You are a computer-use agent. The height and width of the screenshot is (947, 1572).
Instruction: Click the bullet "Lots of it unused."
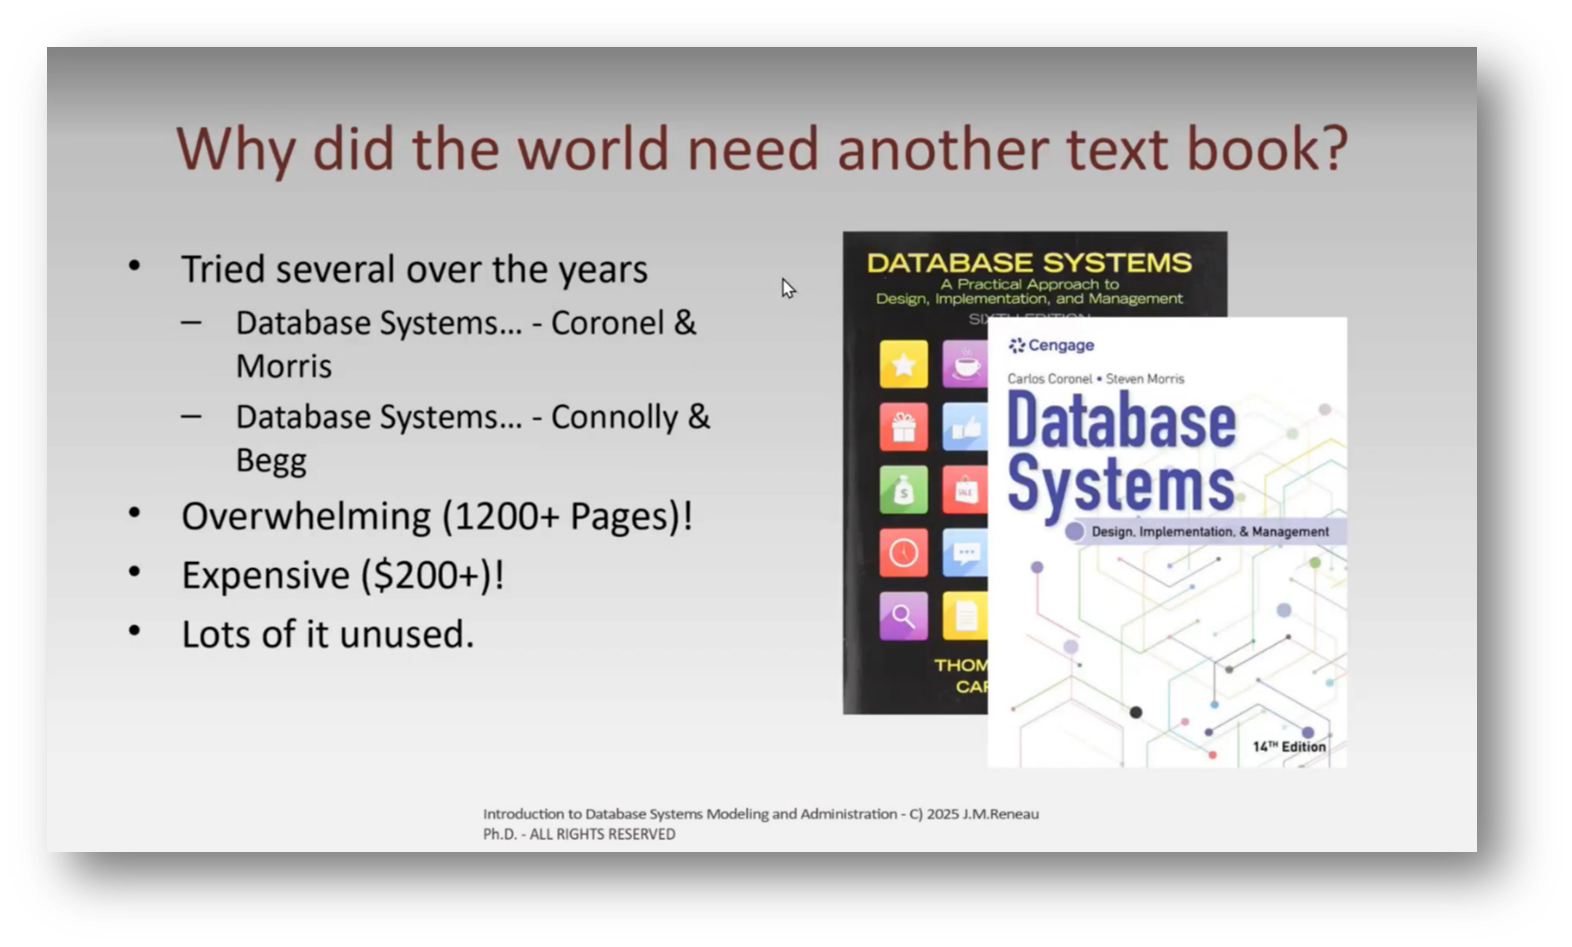pyautogui.click(x=328, y=634)
